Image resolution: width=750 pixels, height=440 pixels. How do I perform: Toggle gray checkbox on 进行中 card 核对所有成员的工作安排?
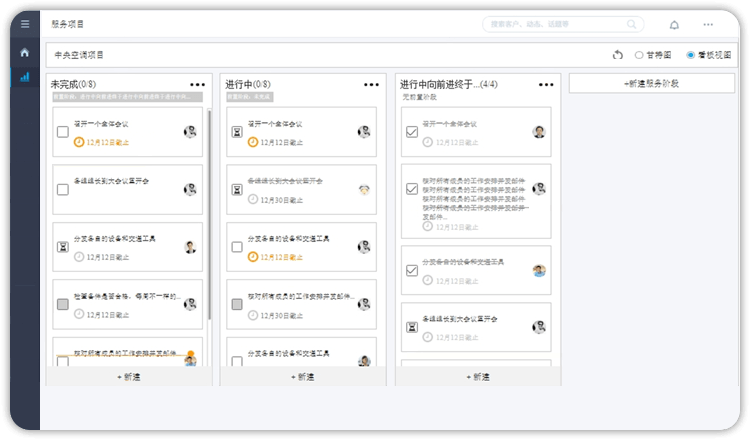pyautogui.click(x=237, y=304)
